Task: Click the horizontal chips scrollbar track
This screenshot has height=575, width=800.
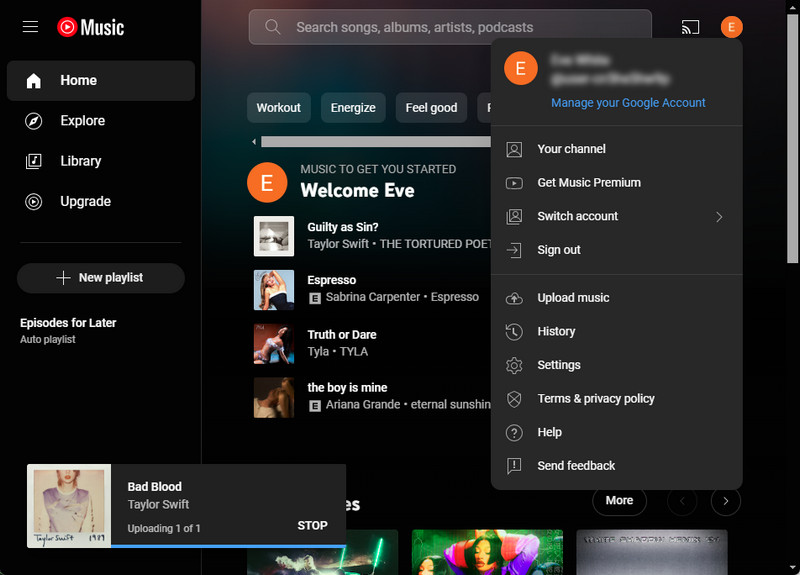Action: coord(376,141)
